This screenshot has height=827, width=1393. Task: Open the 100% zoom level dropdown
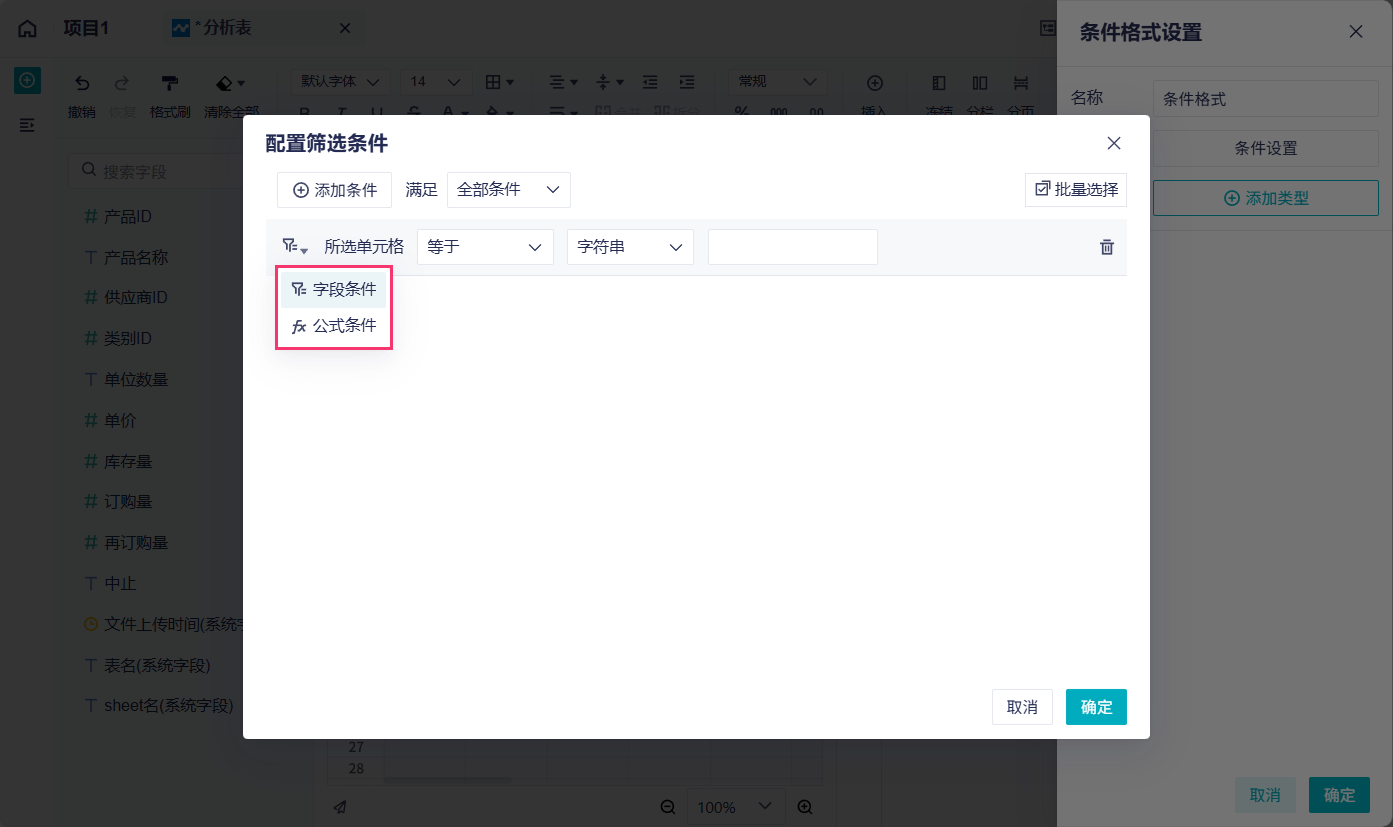coord(735,807)
